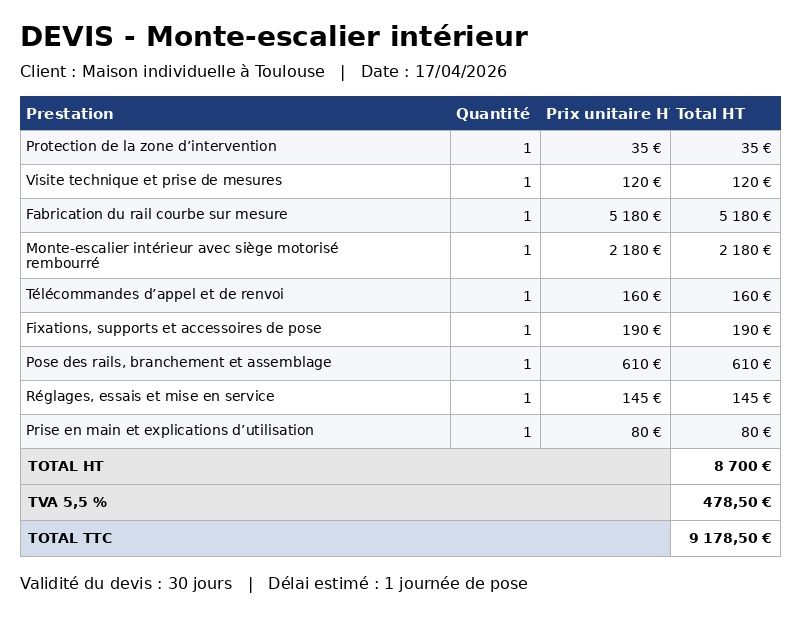Select Fabrication du rail courbe sur mesure
This screenshot has height=619, width=800.
coord(157,214)
